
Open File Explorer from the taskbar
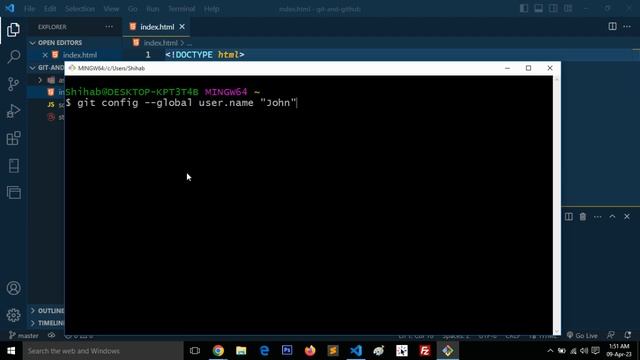[241, 351]
